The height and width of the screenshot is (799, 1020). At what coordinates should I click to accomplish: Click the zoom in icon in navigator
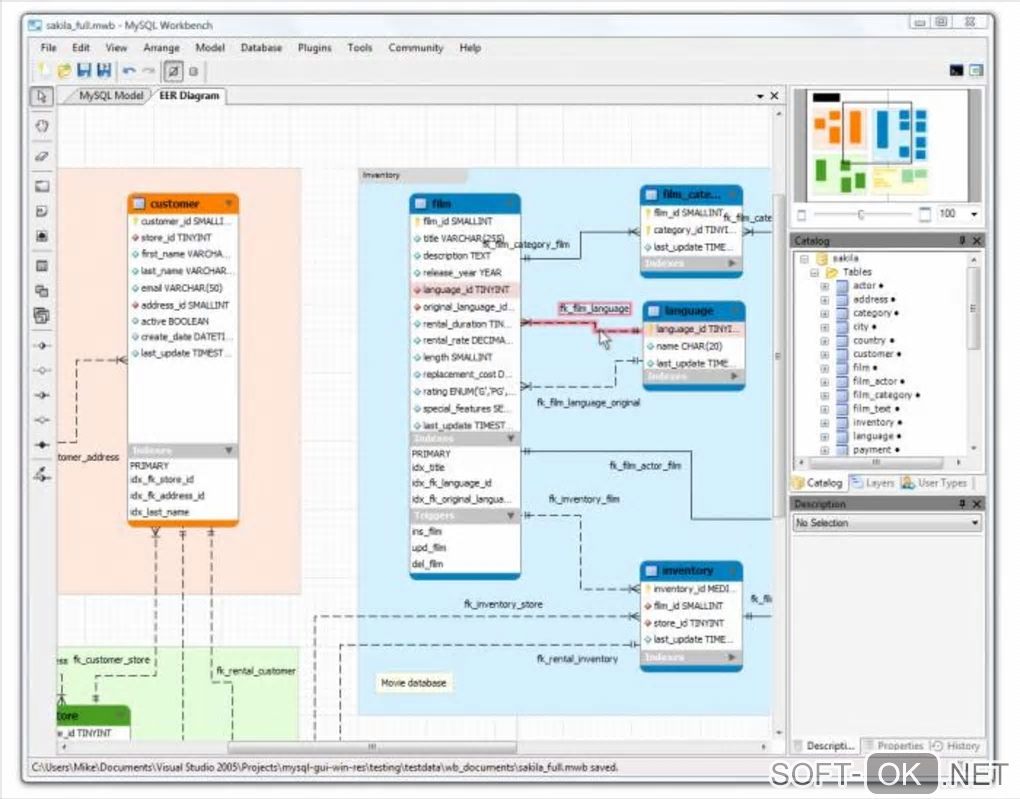(x=924, y=214)
